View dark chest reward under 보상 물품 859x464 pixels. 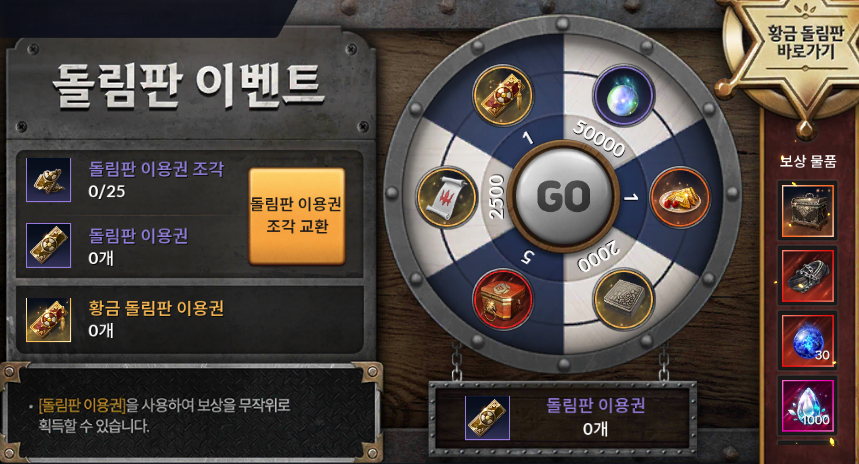tap(808, 211)
